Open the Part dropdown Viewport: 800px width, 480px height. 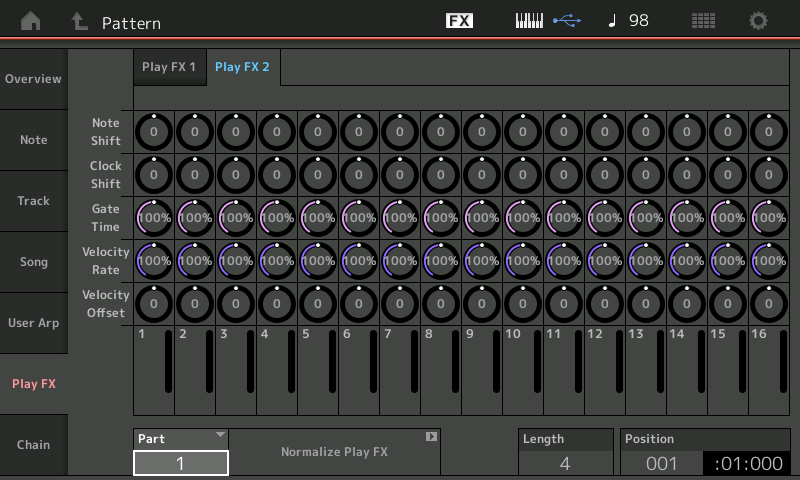[181, 439]
